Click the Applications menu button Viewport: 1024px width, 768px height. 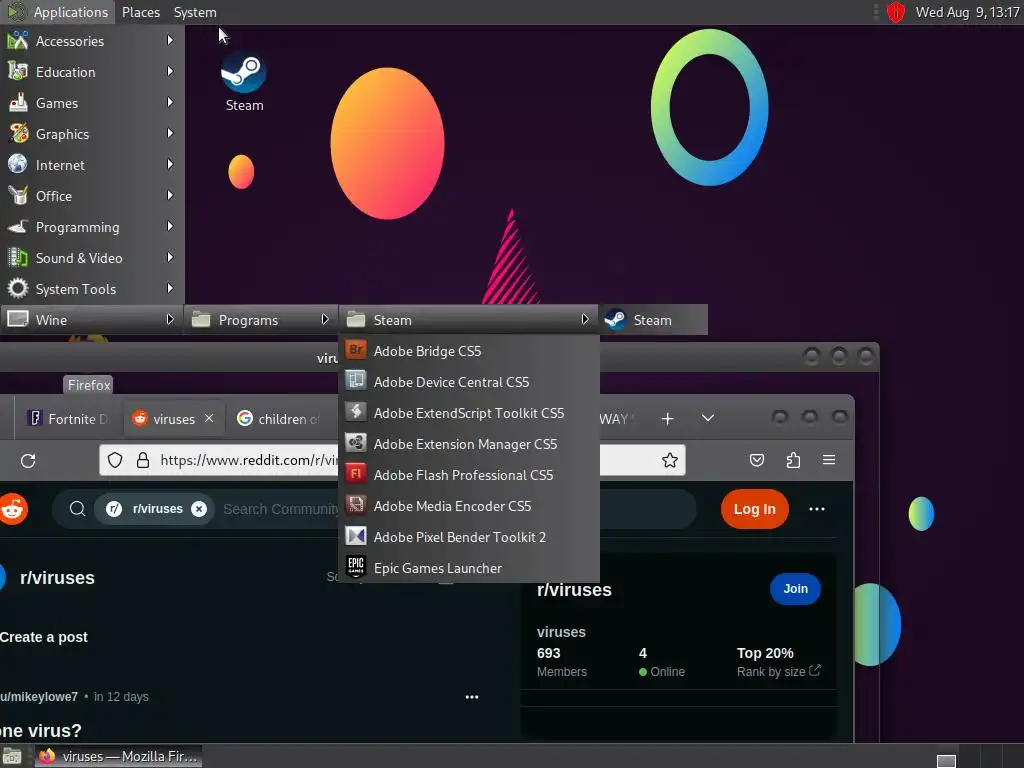(57, 12)
